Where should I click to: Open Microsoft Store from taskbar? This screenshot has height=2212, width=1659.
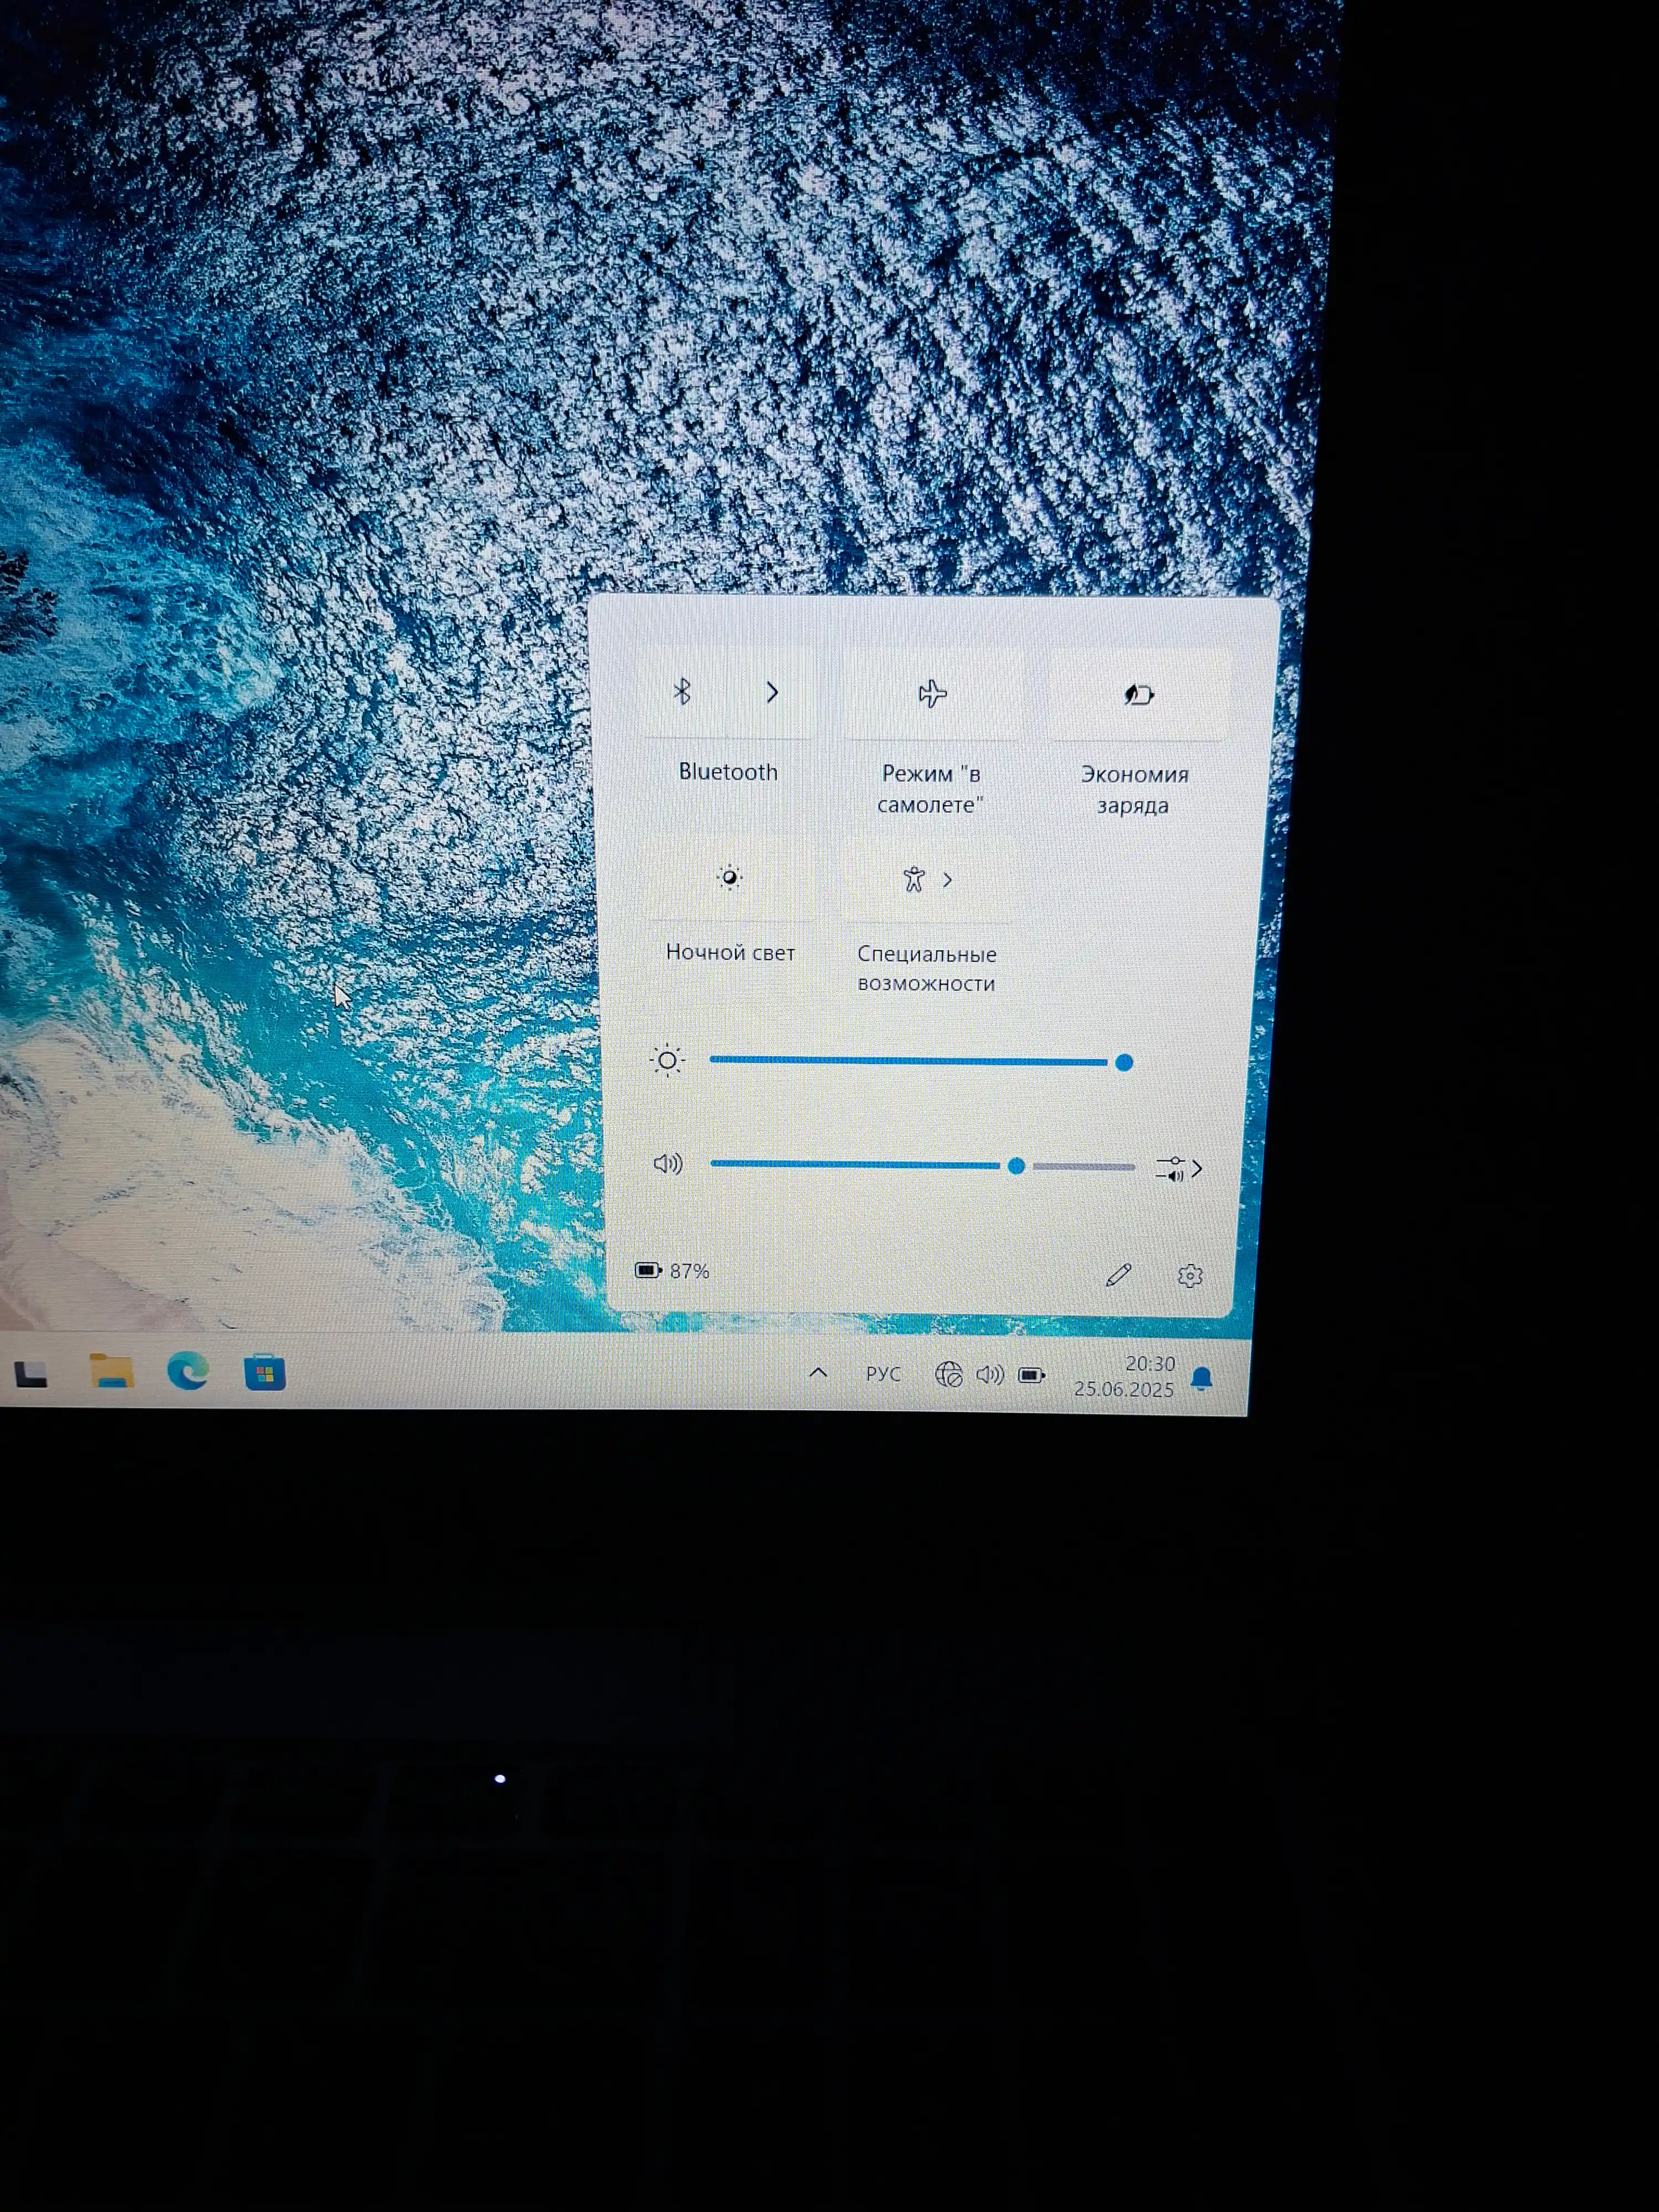point(265,1372)
